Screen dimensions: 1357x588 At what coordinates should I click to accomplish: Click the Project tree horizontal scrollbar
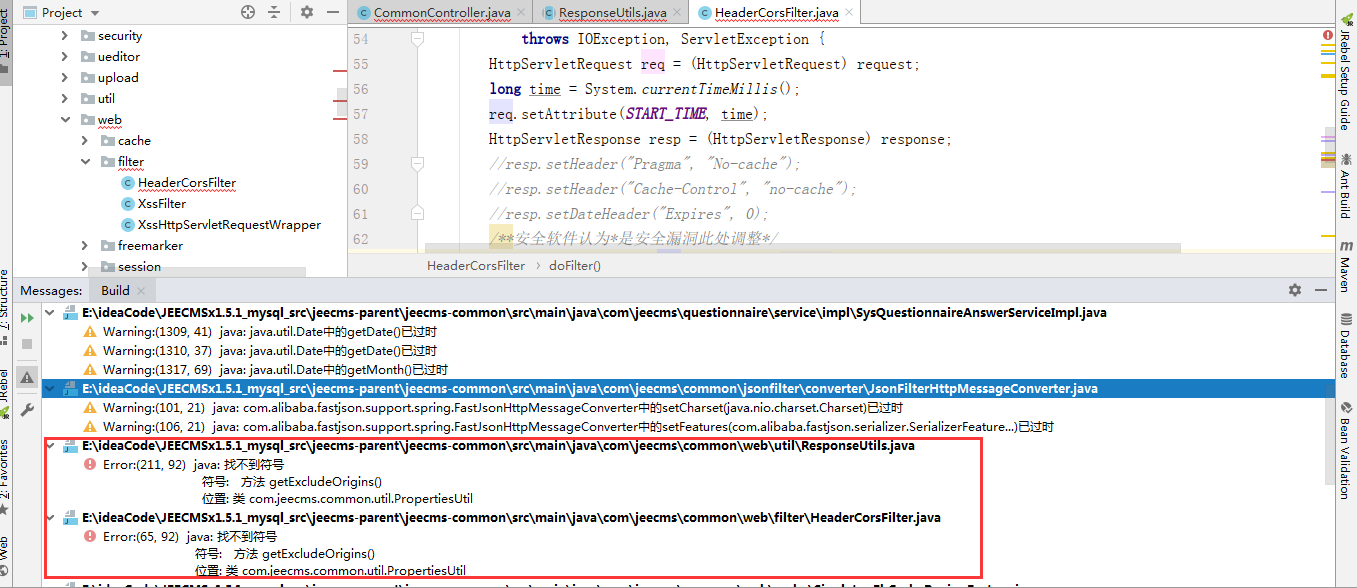[196, 271]
